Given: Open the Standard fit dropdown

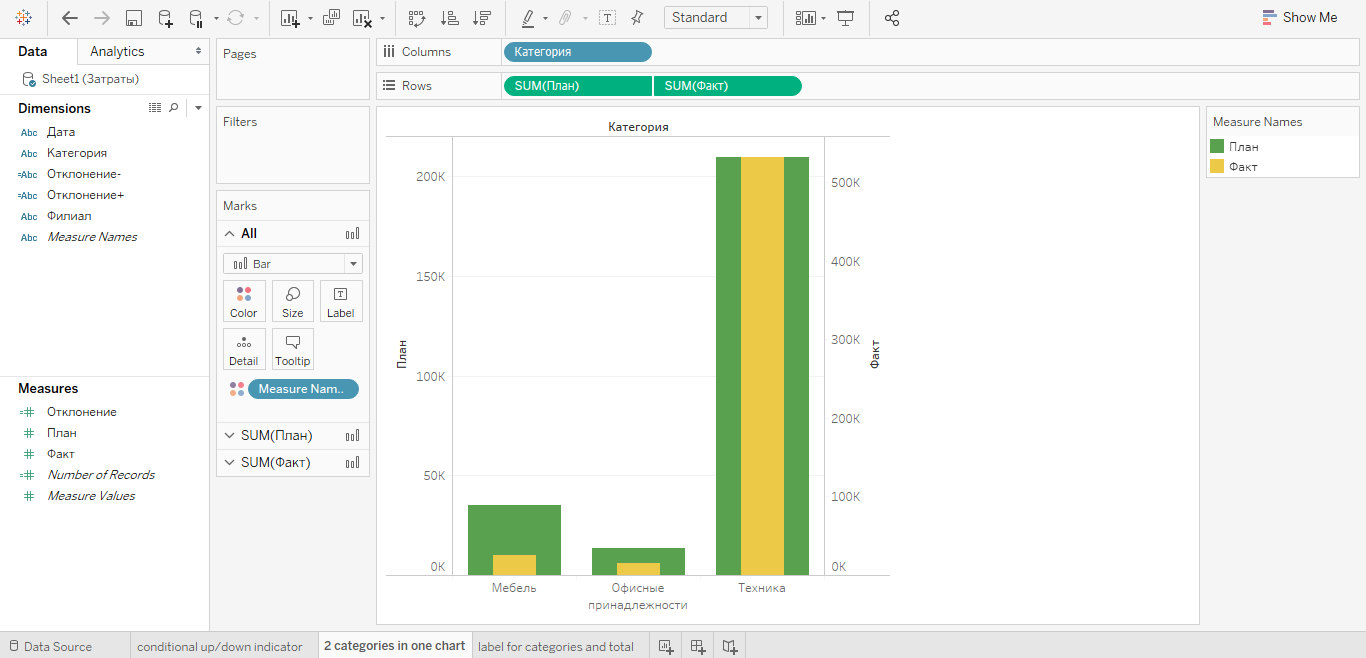Looking at the screenshot, I should coord(715,18).
